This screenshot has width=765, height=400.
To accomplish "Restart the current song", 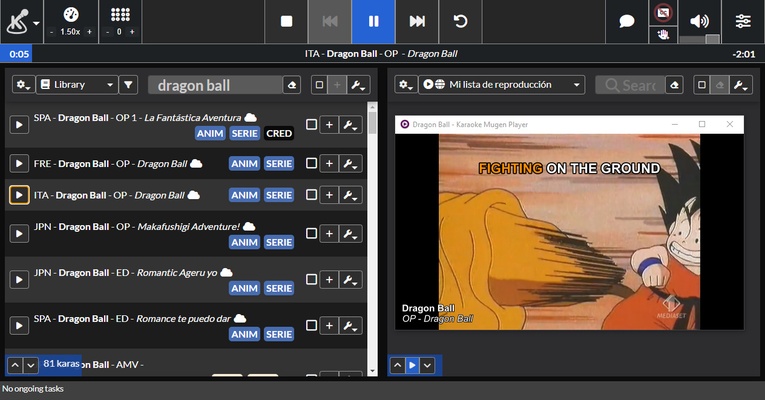I will 460,21.
